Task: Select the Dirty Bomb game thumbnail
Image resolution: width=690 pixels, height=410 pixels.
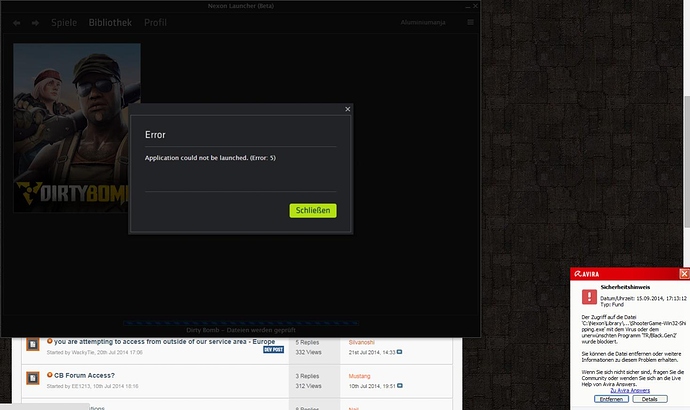Action: (x=77, y=127)
